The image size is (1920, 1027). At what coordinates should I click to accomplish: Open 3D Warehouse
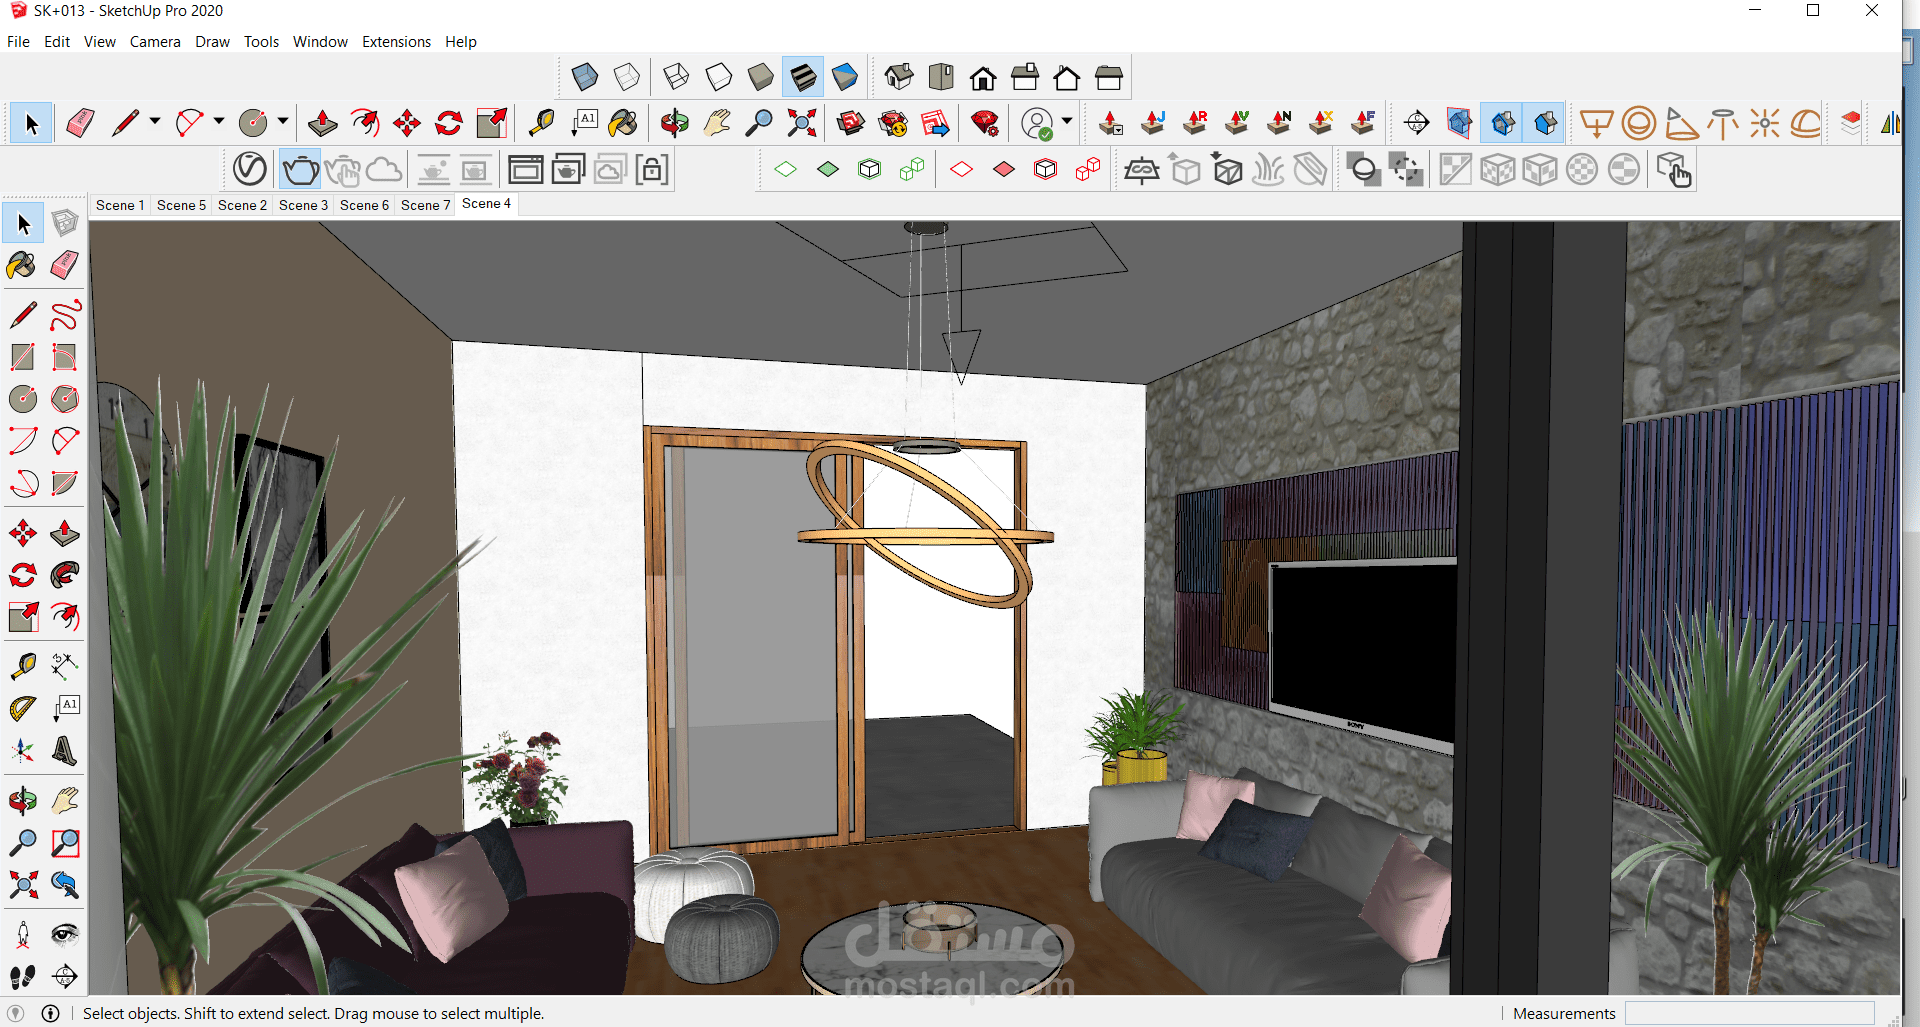(x=850, y=123)
